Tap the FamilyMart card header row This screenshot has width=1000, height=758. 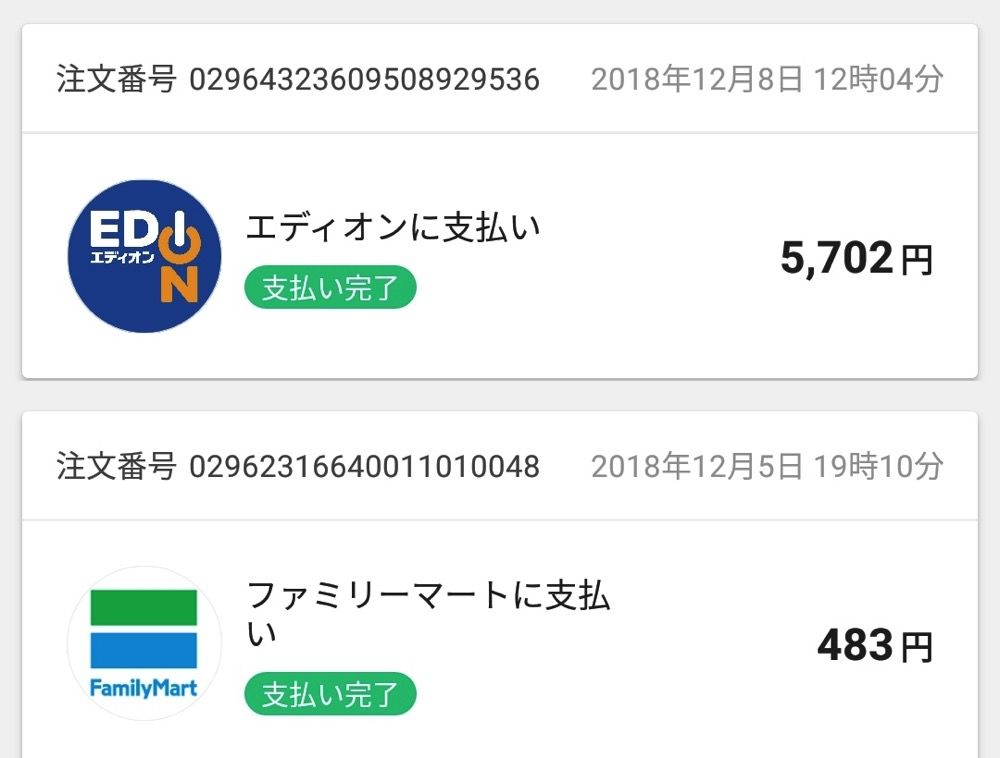point(500,466)
